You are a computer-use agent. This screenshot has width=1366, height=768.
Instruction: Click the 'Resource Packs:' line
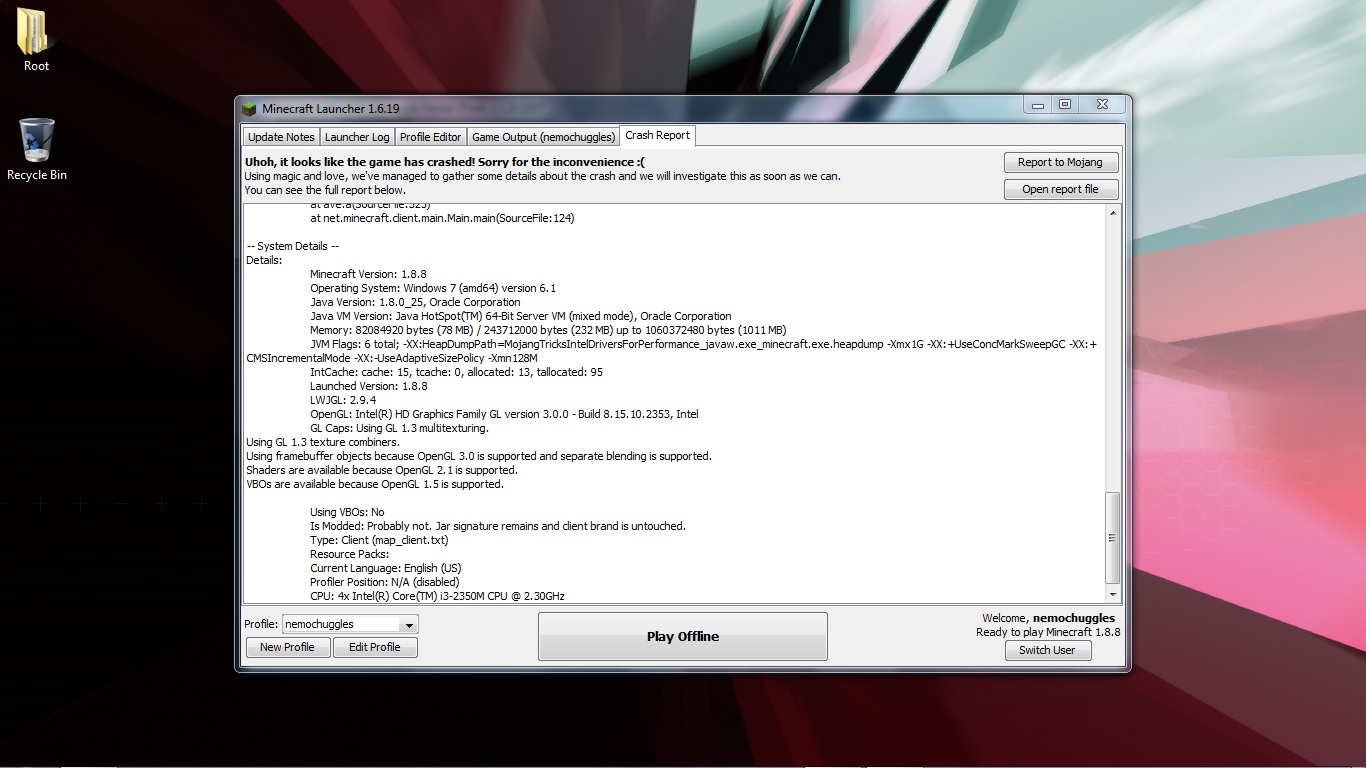coord(349,554)
